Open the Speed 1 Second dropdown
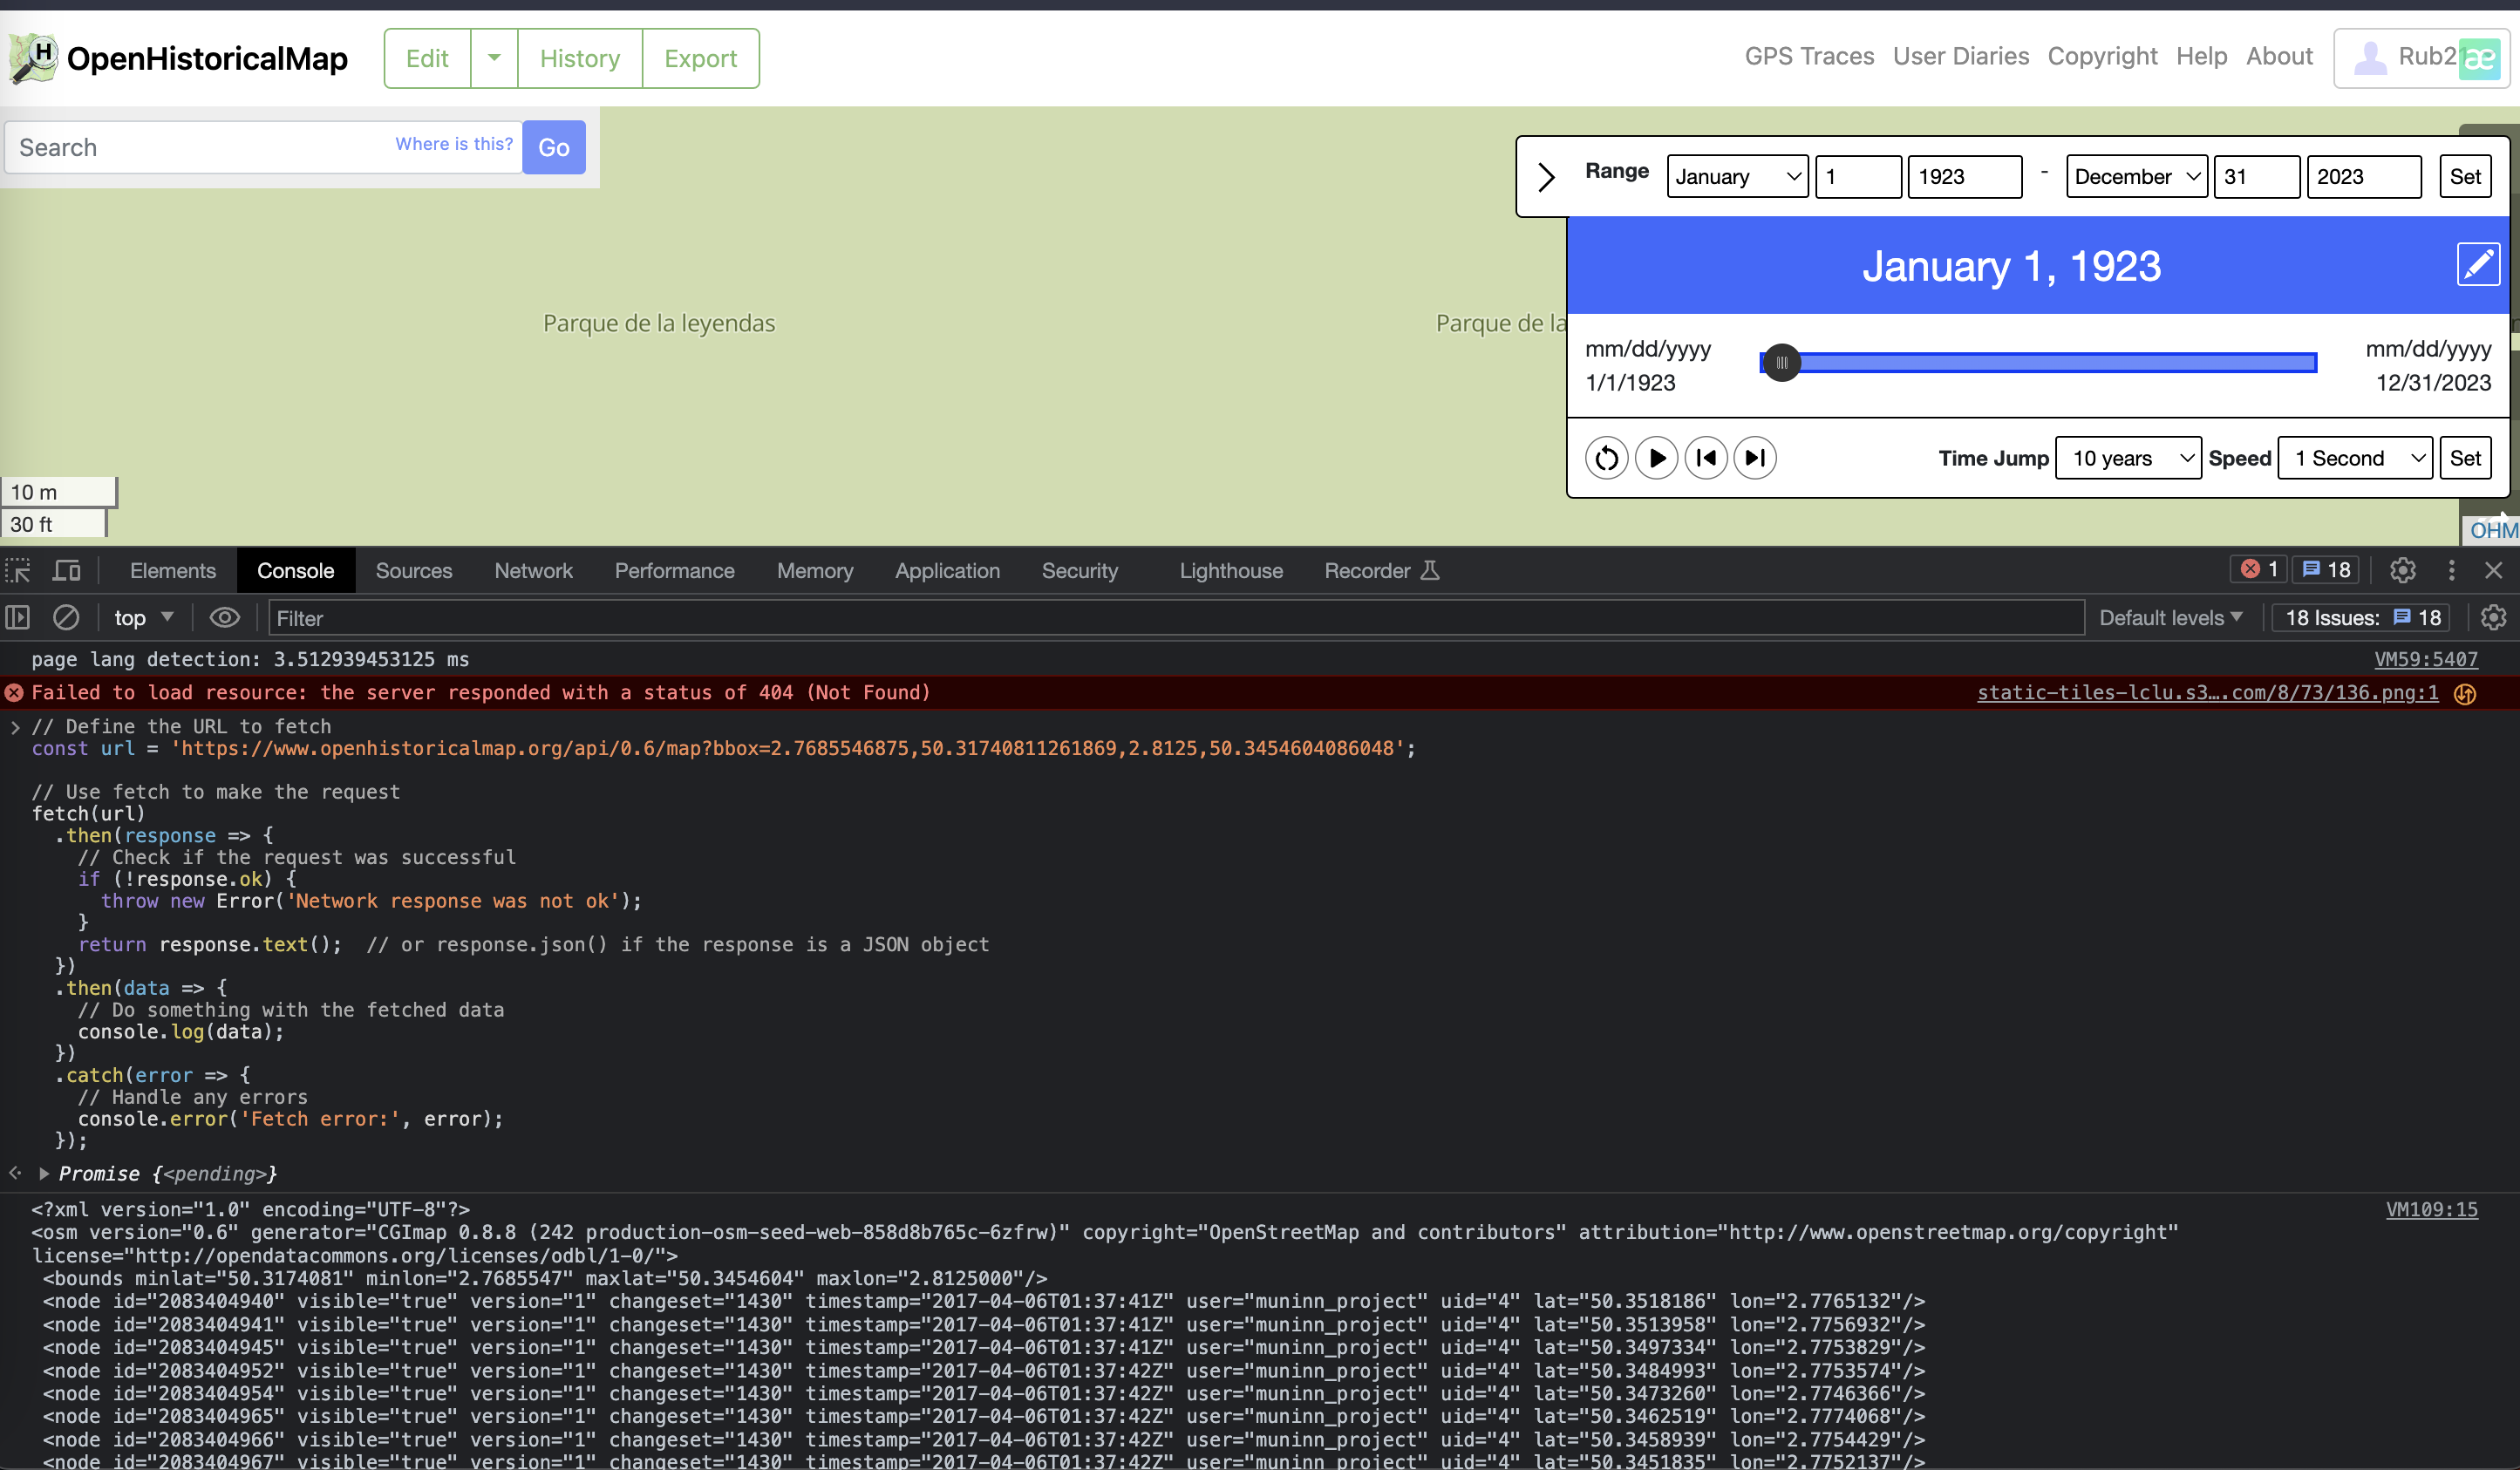This screenshot has width=2520, height=1470. tap(2355, 458)
